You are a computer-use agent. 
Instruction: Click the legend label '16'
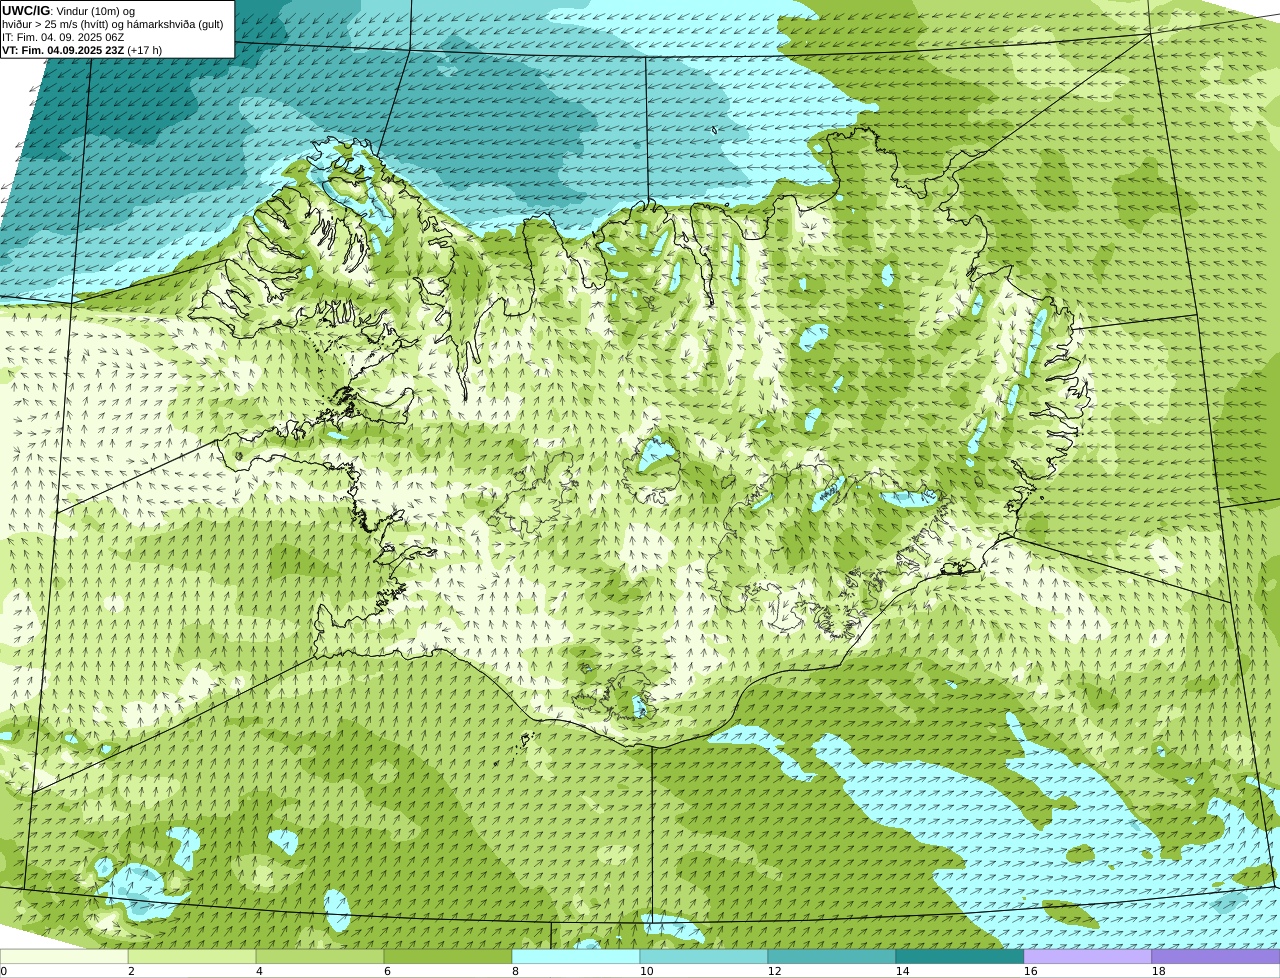click(1030, 971)
